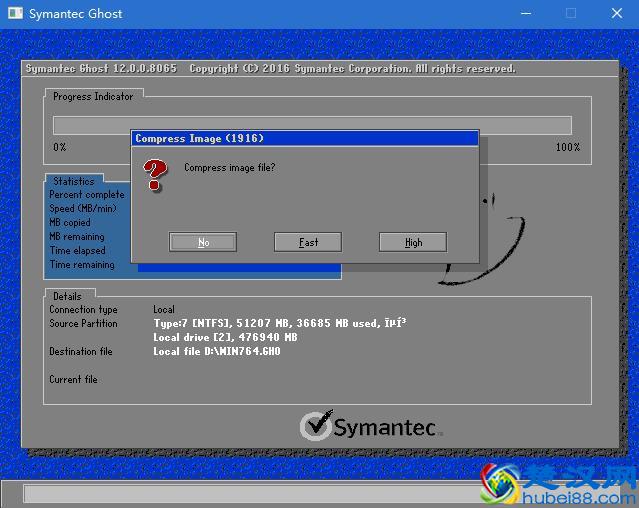Click the Details panel label
Viewport: 639px width, 508px height.
[x=67, y=296]
